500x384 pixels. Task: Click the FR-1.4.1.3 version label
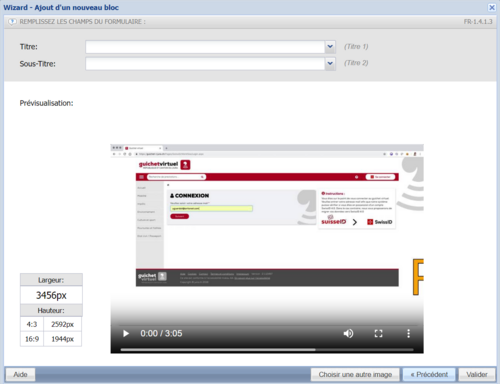pyautogui.click(x=478, y=22)
